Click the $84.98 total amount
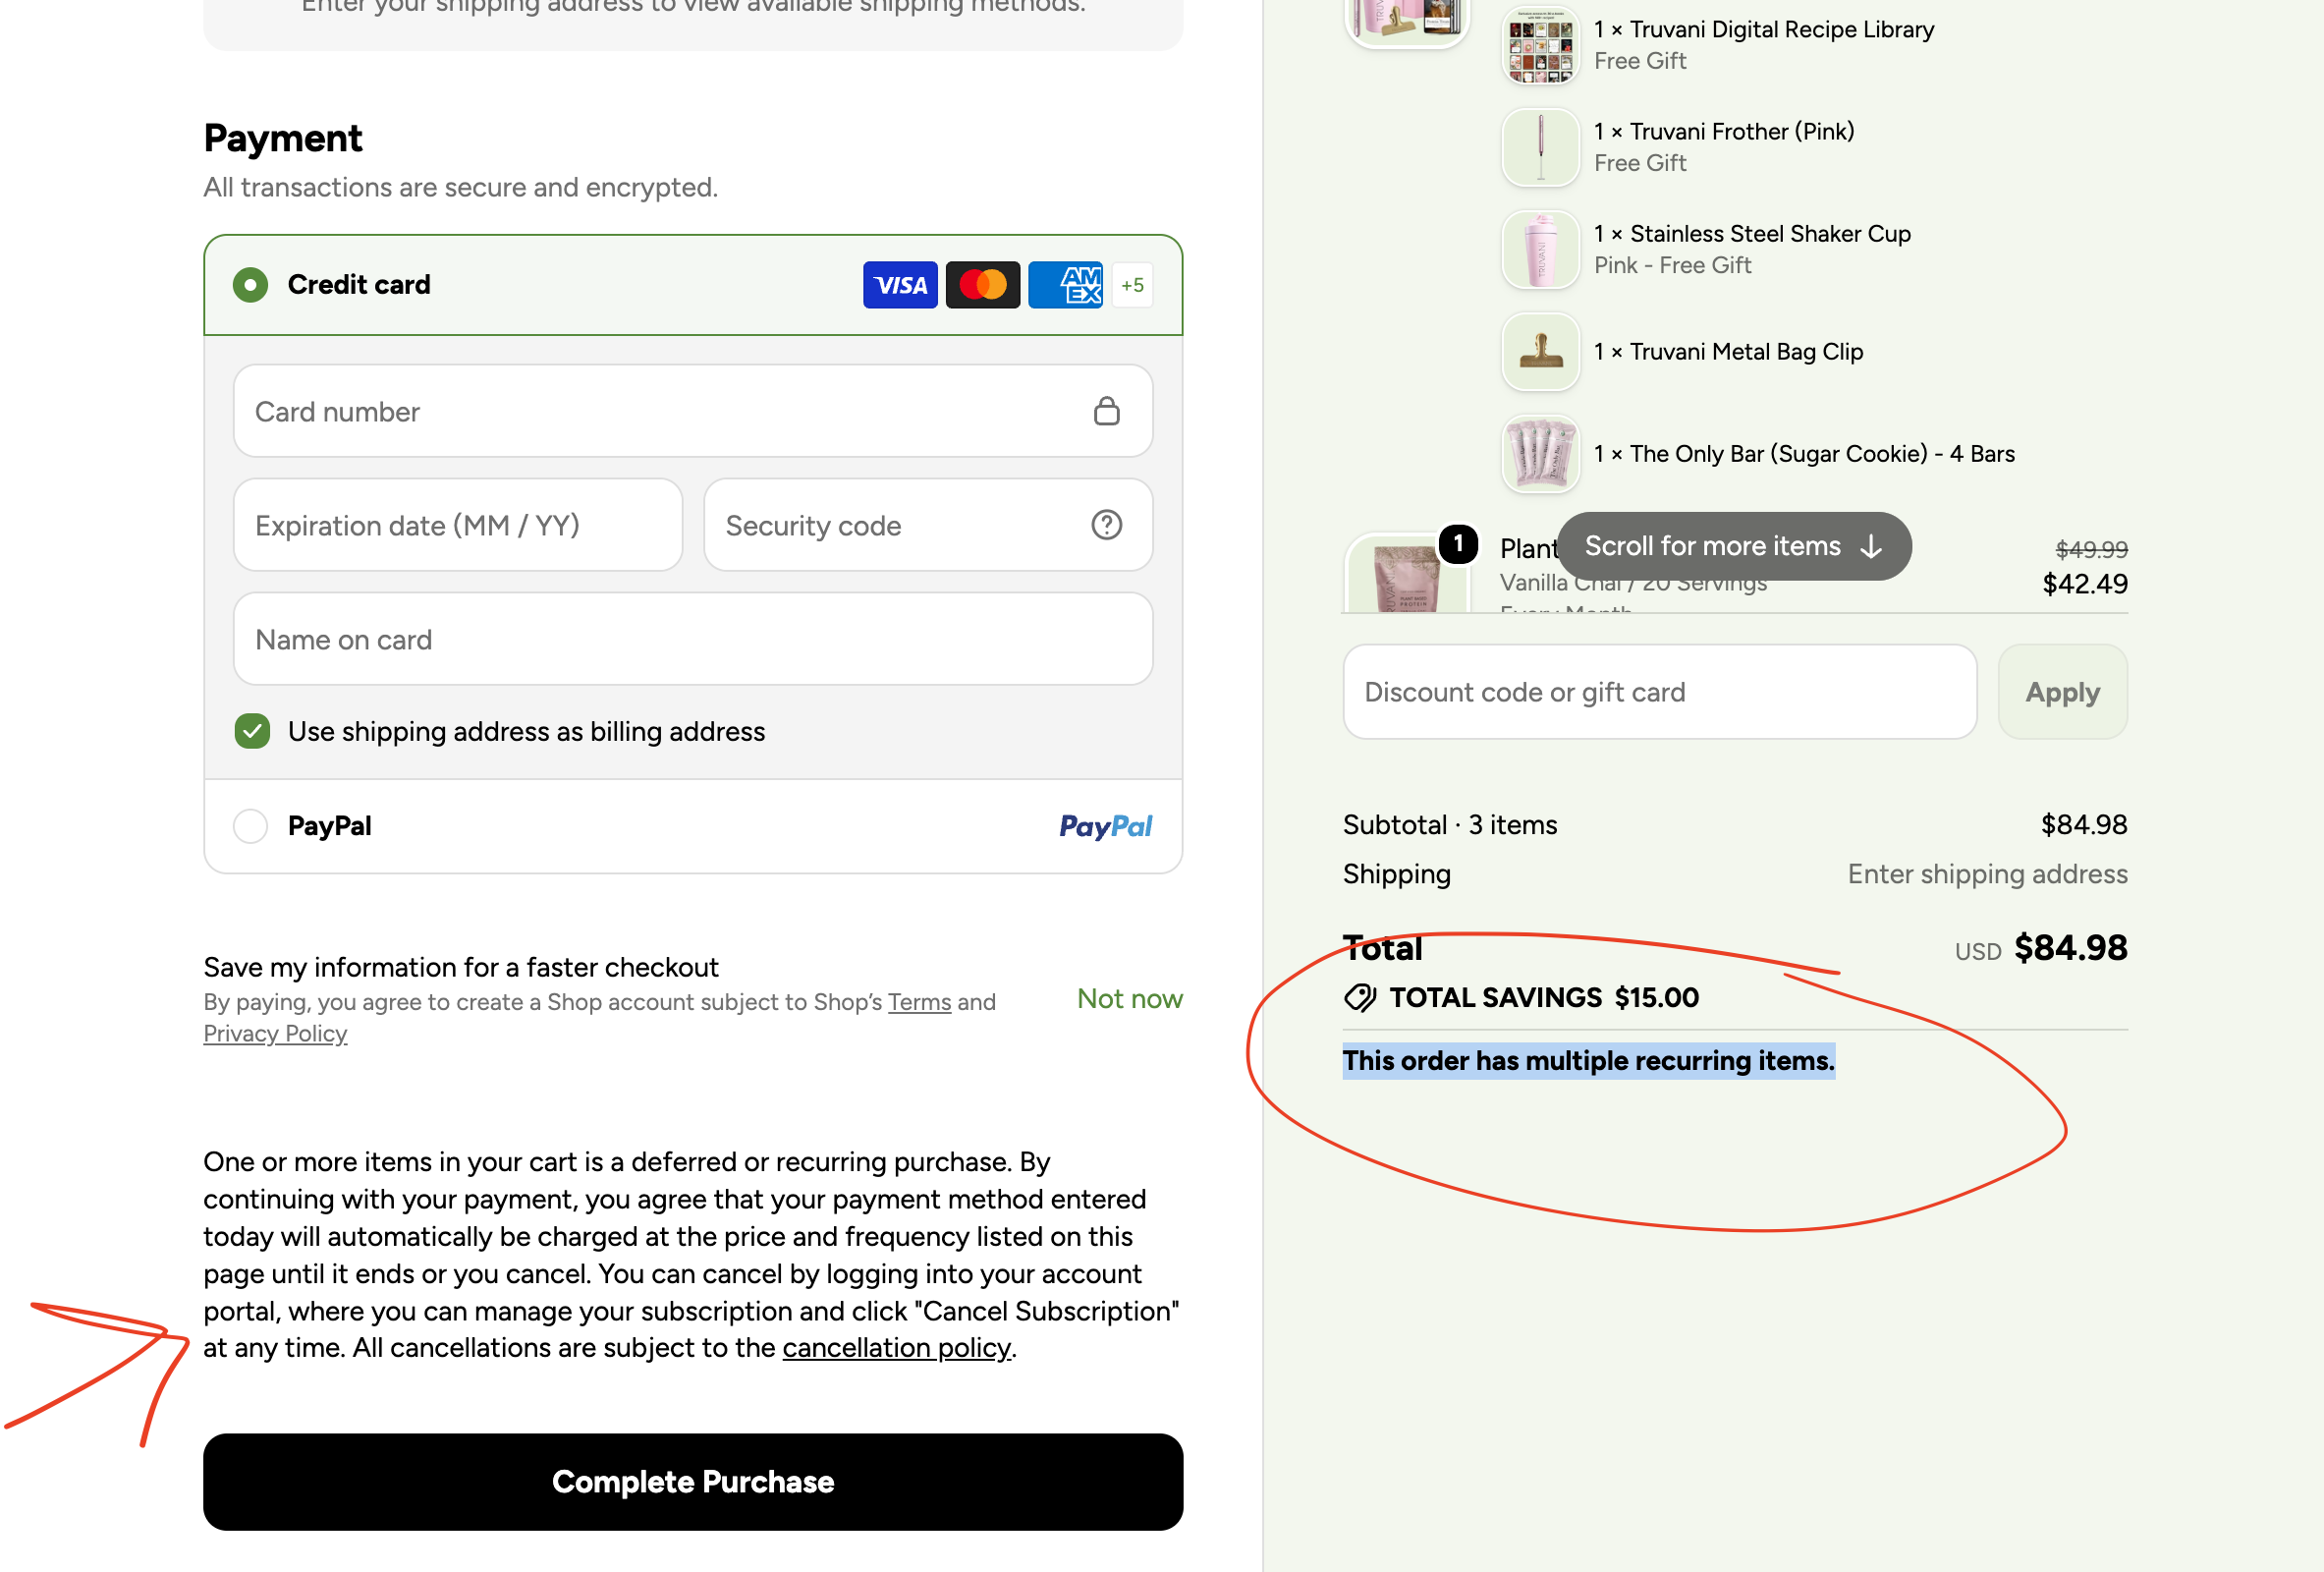This screenshot has height=1572, width=2324. pos(2070,948)
